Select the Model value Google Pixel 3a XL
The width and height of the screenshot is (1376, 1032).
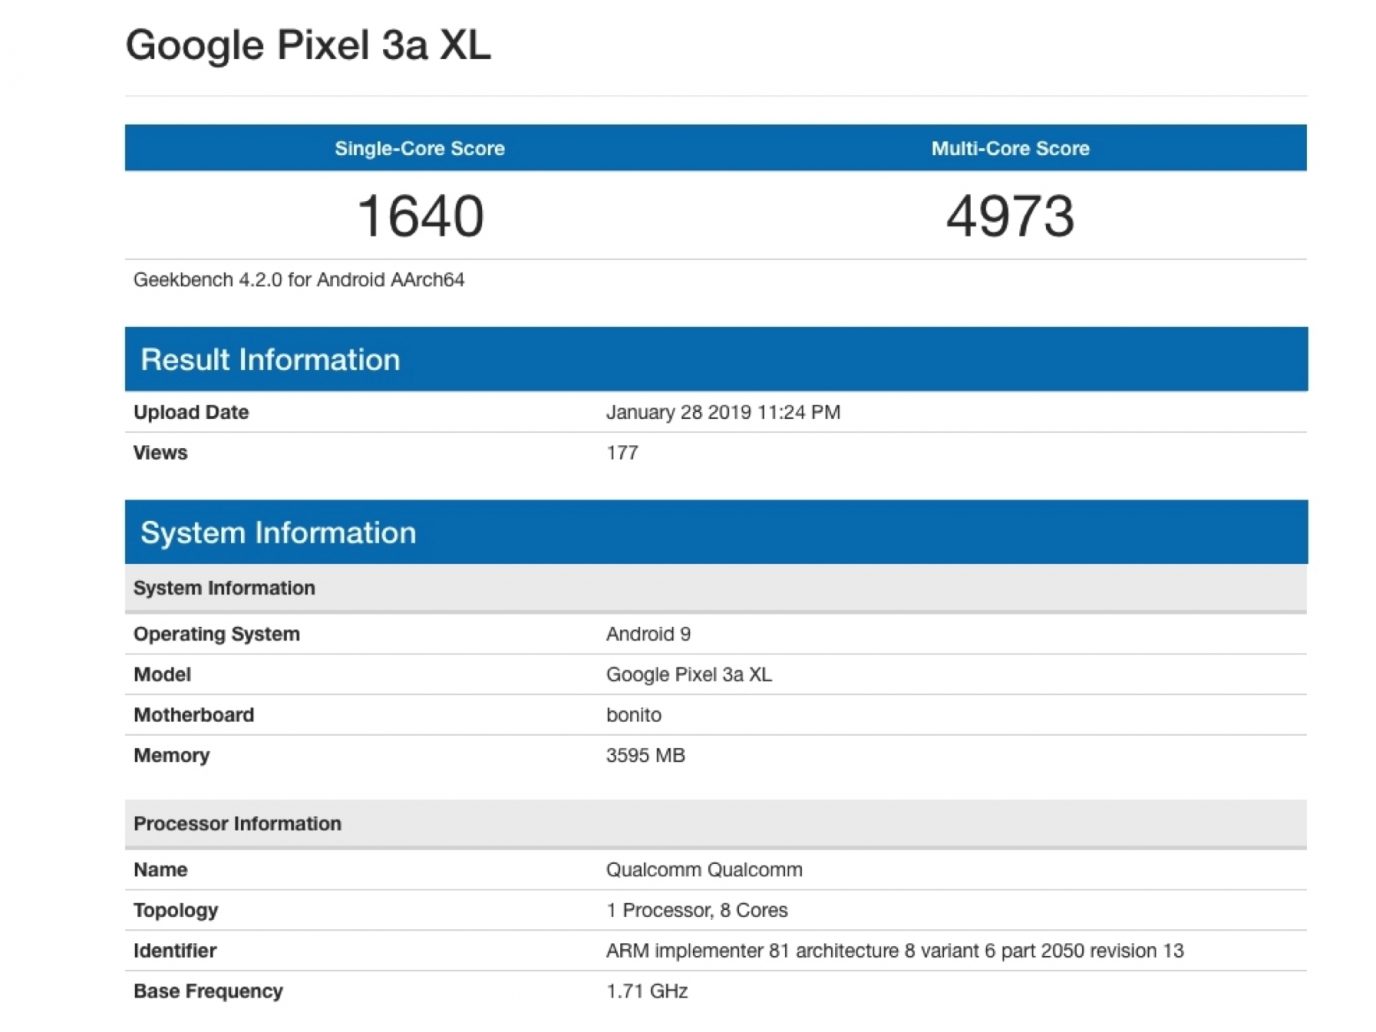[688, 675]
